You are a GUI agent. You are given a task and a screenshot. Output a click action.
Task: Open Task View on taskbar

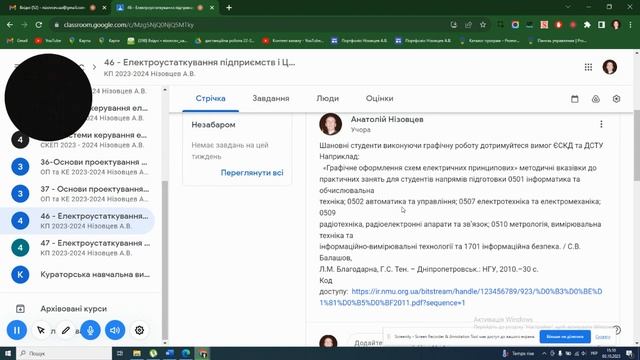(x=120, y=353)
